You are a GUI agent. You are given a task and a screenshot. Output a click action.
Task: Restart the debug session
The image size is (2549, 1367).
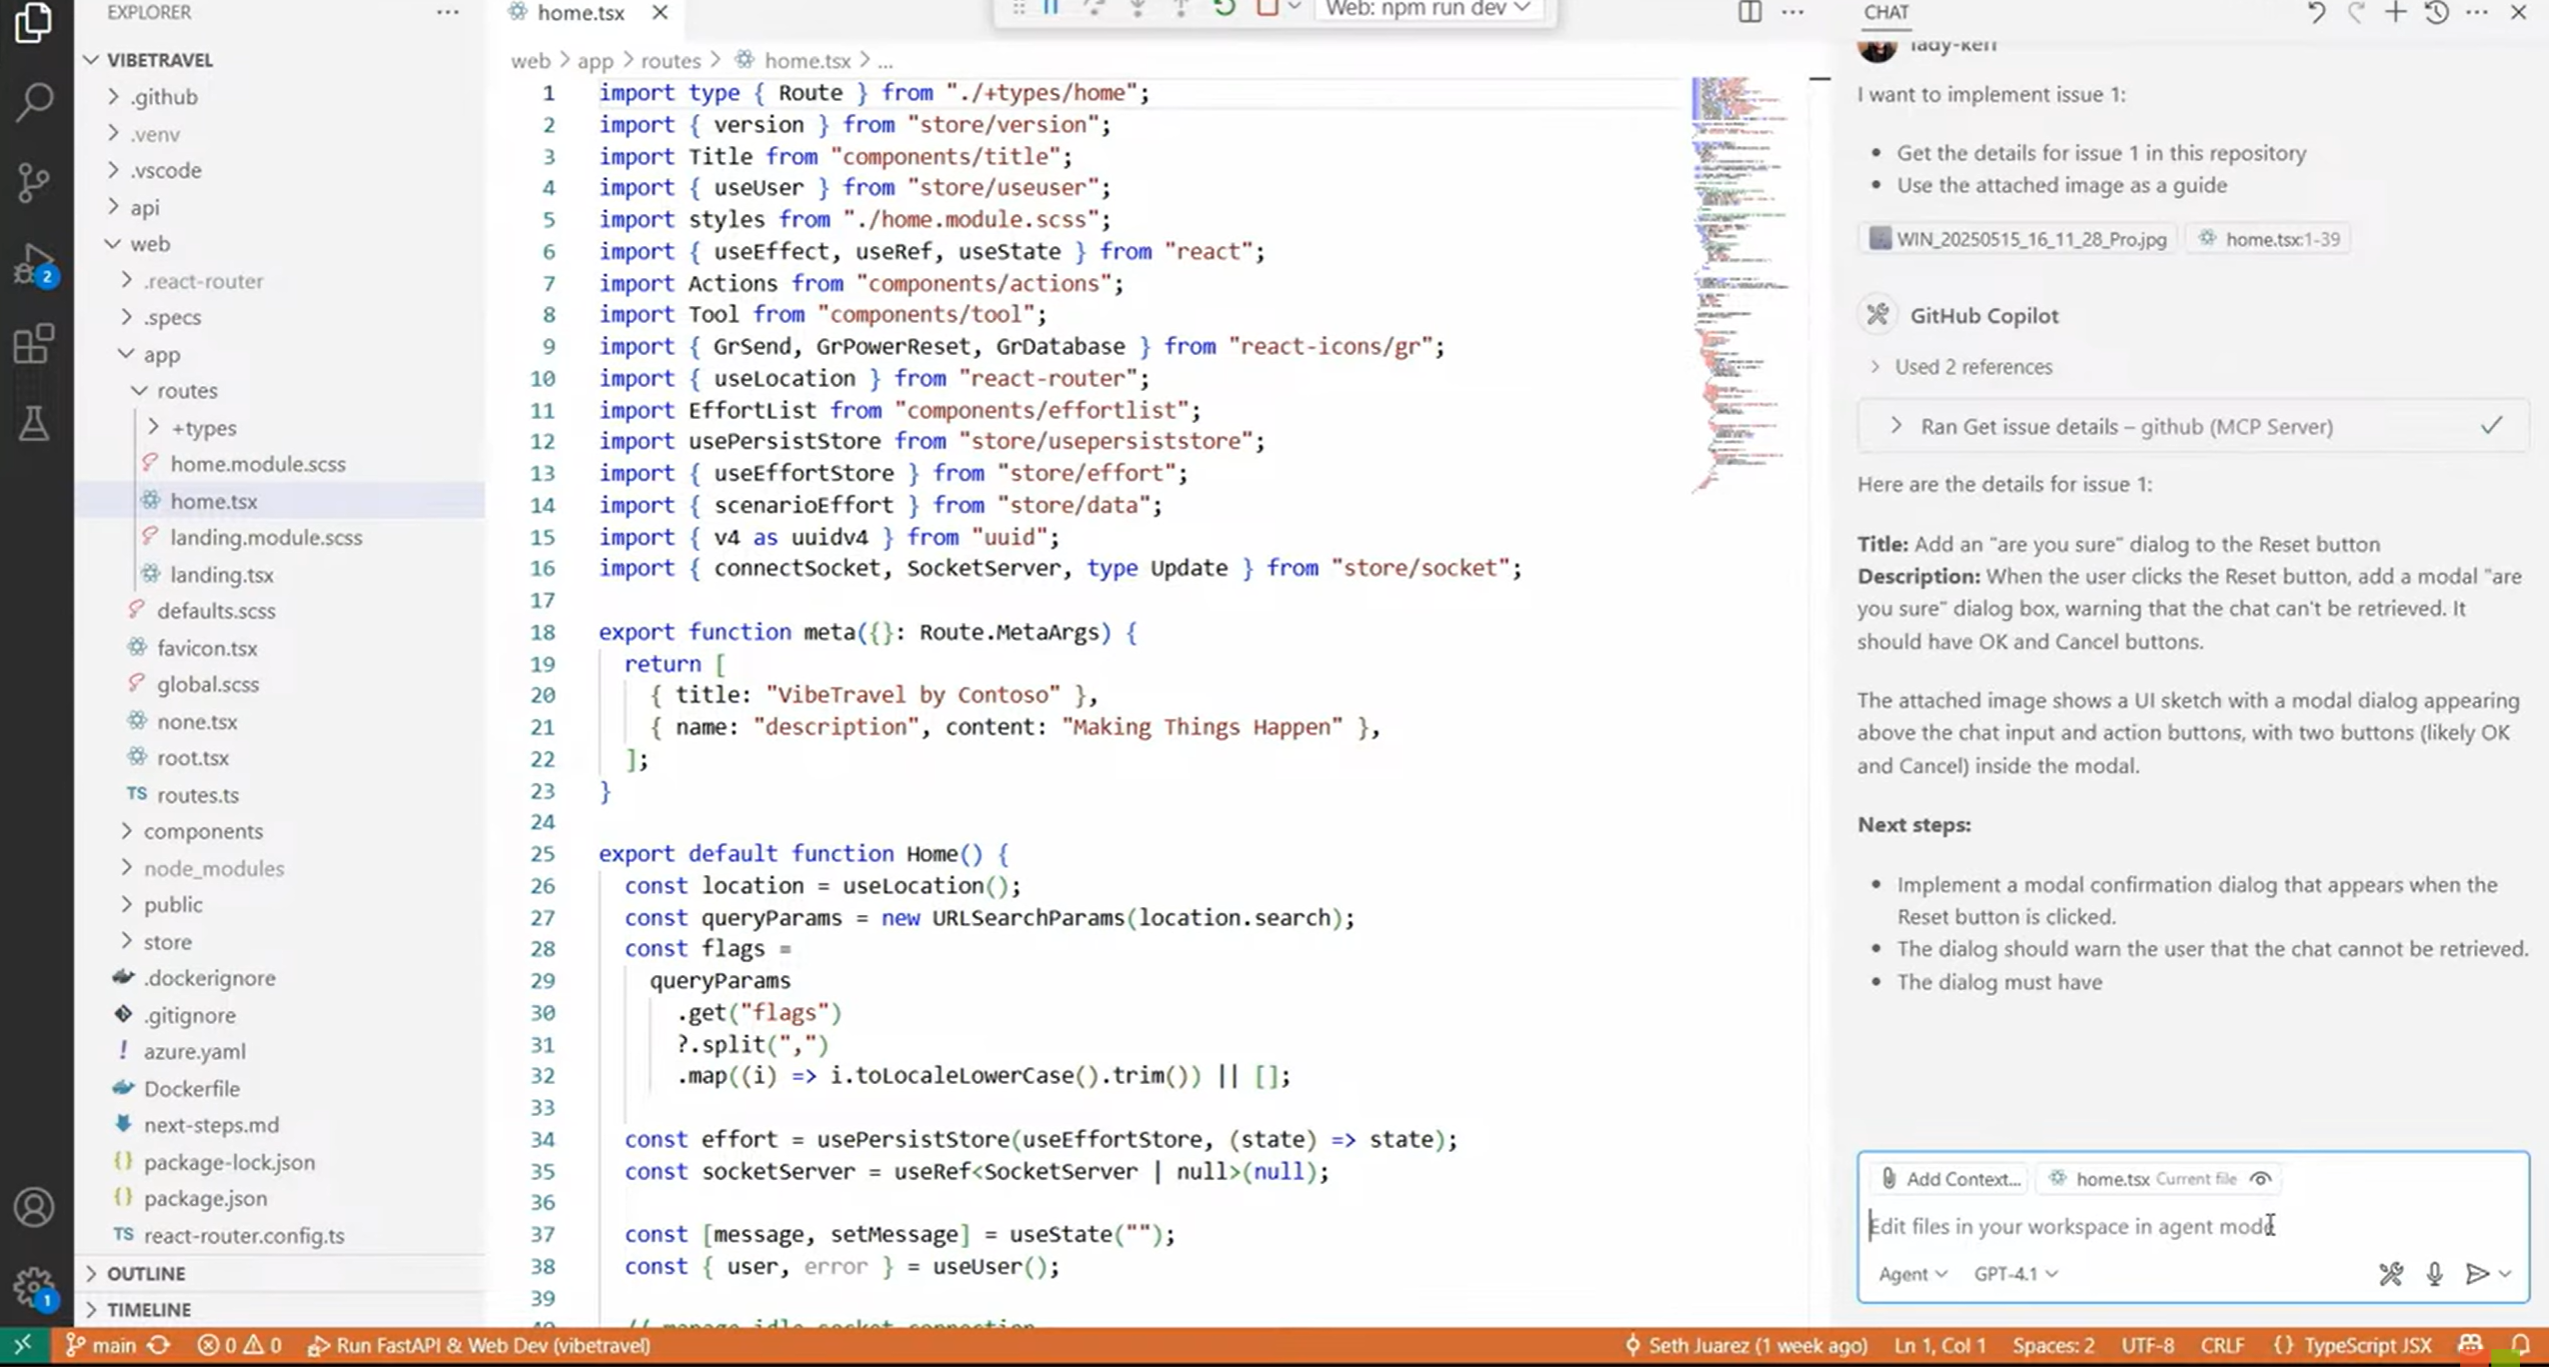click(x=1224, y=8)
